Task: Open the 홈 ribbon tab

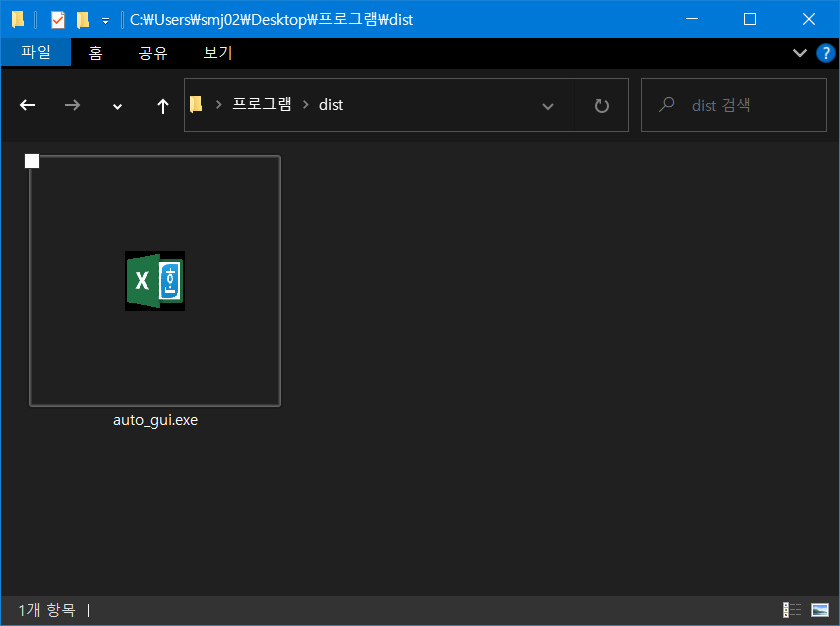Action: point(95,53)
